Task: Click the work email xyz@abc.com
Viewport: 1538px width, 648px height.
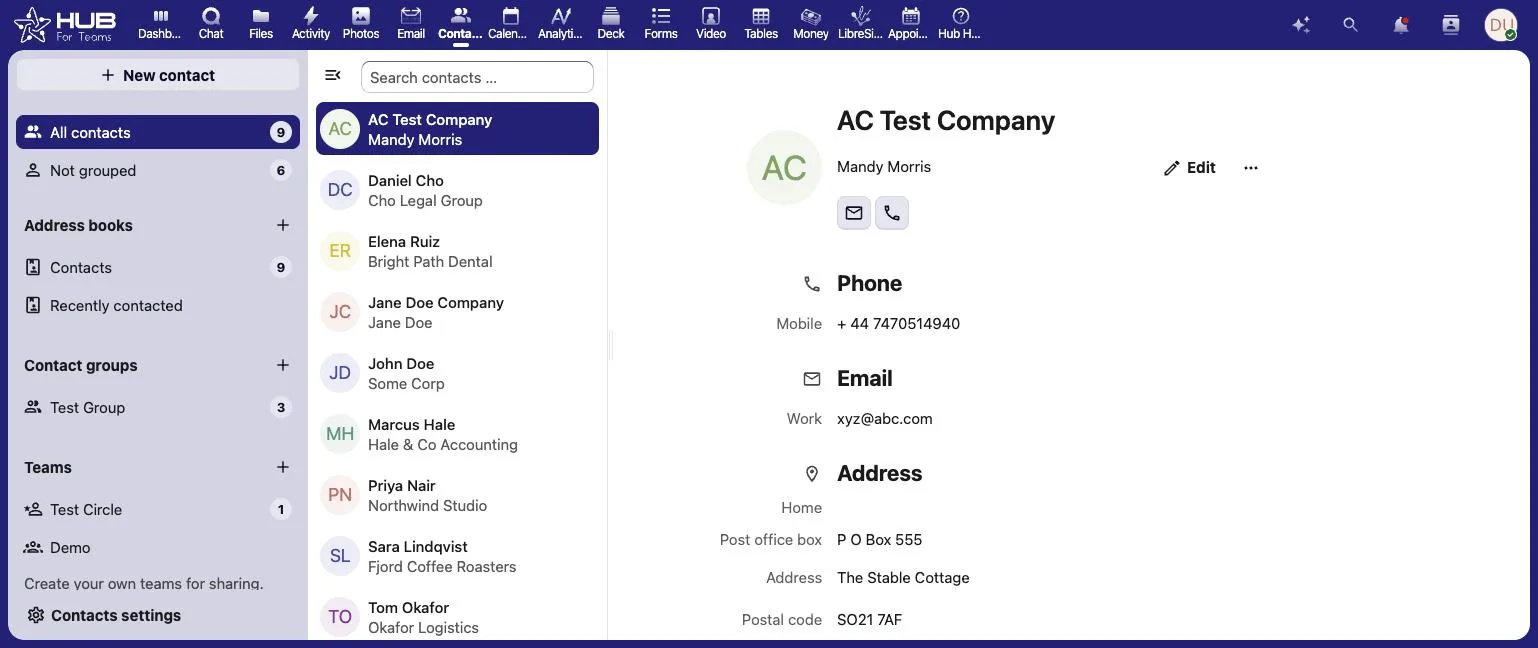Action: [x=884, y=419]
